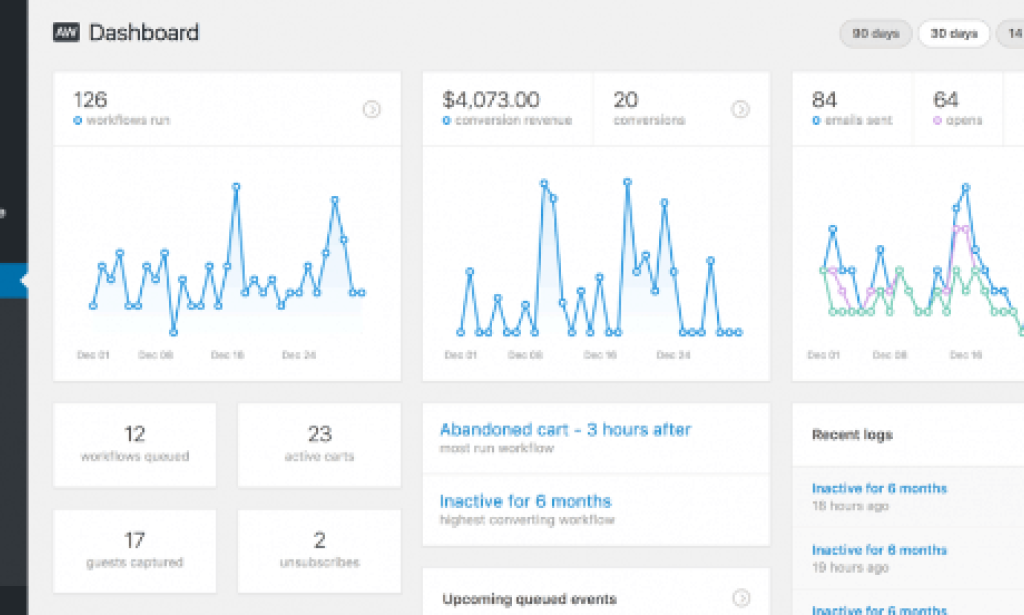Click the 126 workflows run figure

click(90, 100)
